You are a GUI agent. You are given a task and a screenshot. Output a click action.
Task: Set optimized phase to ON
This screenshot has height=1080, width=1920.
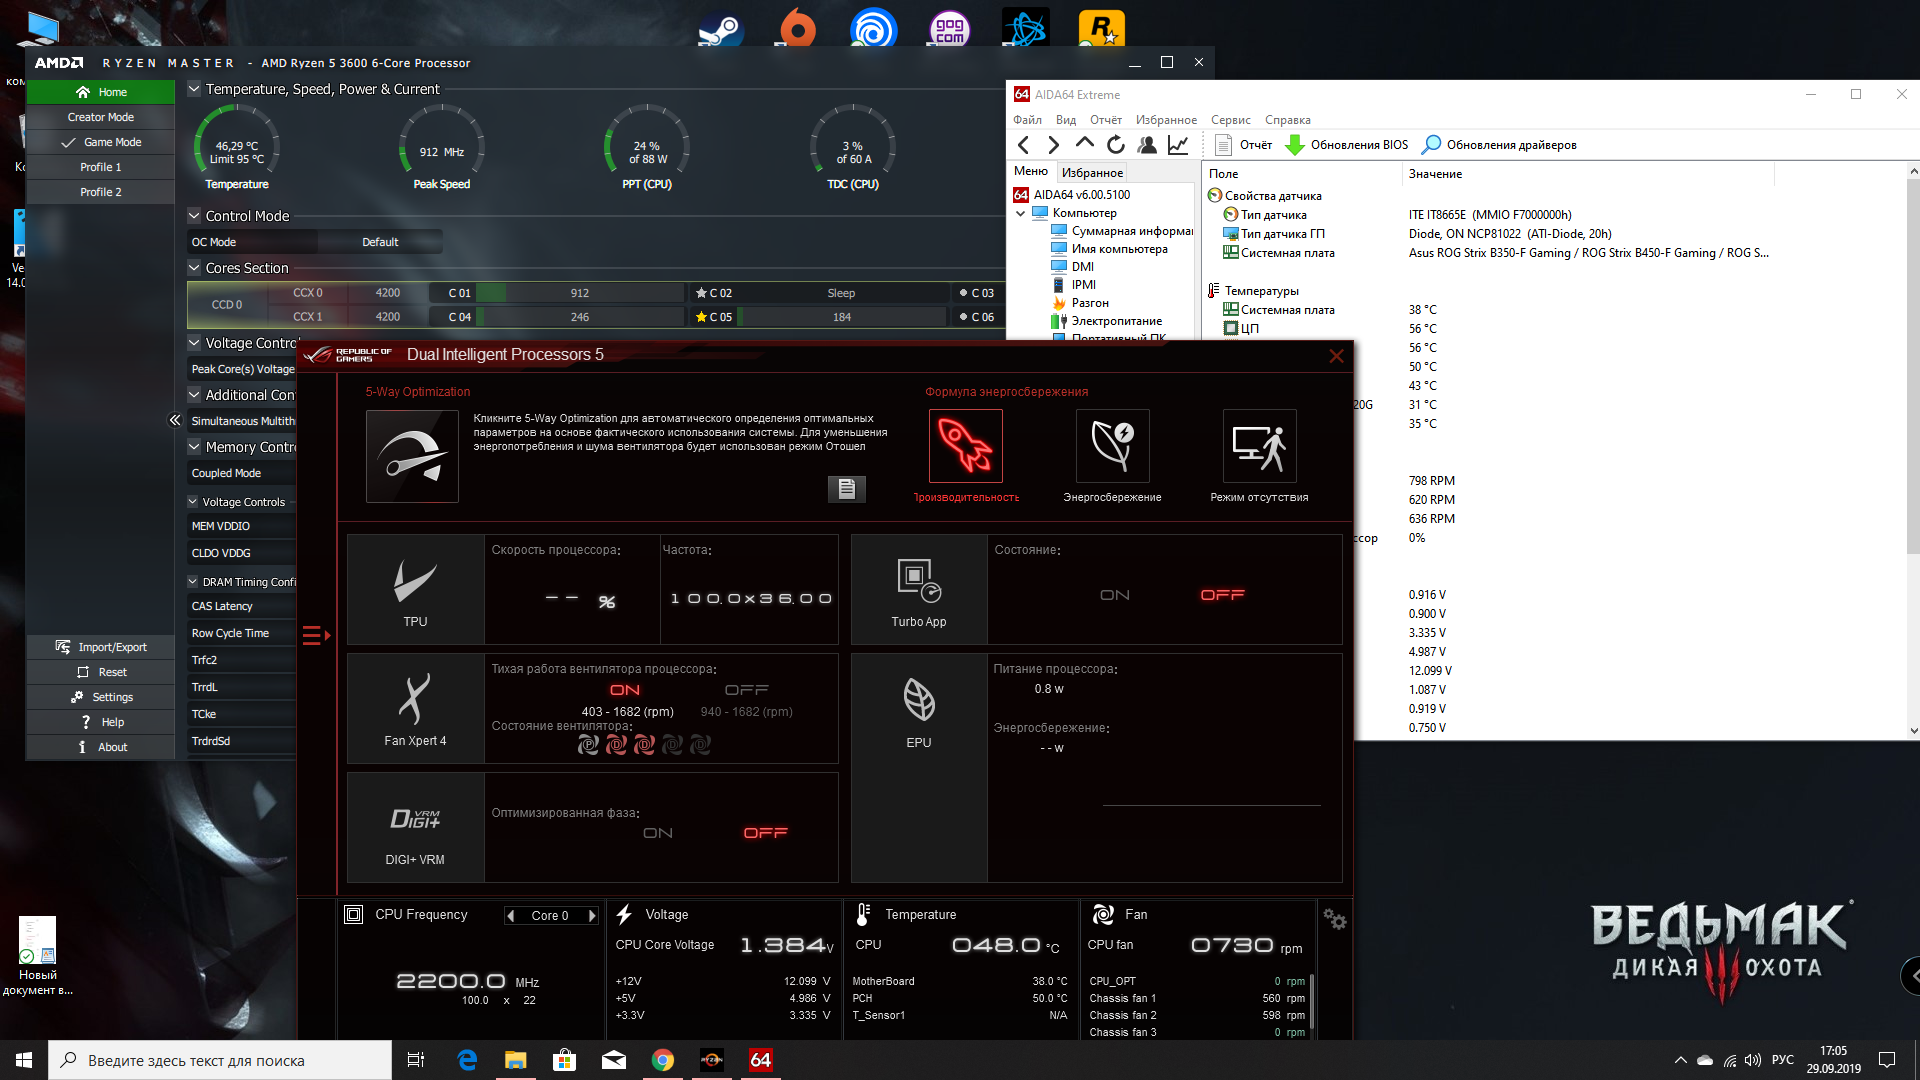pyautogui.click(x=657, y=833)
